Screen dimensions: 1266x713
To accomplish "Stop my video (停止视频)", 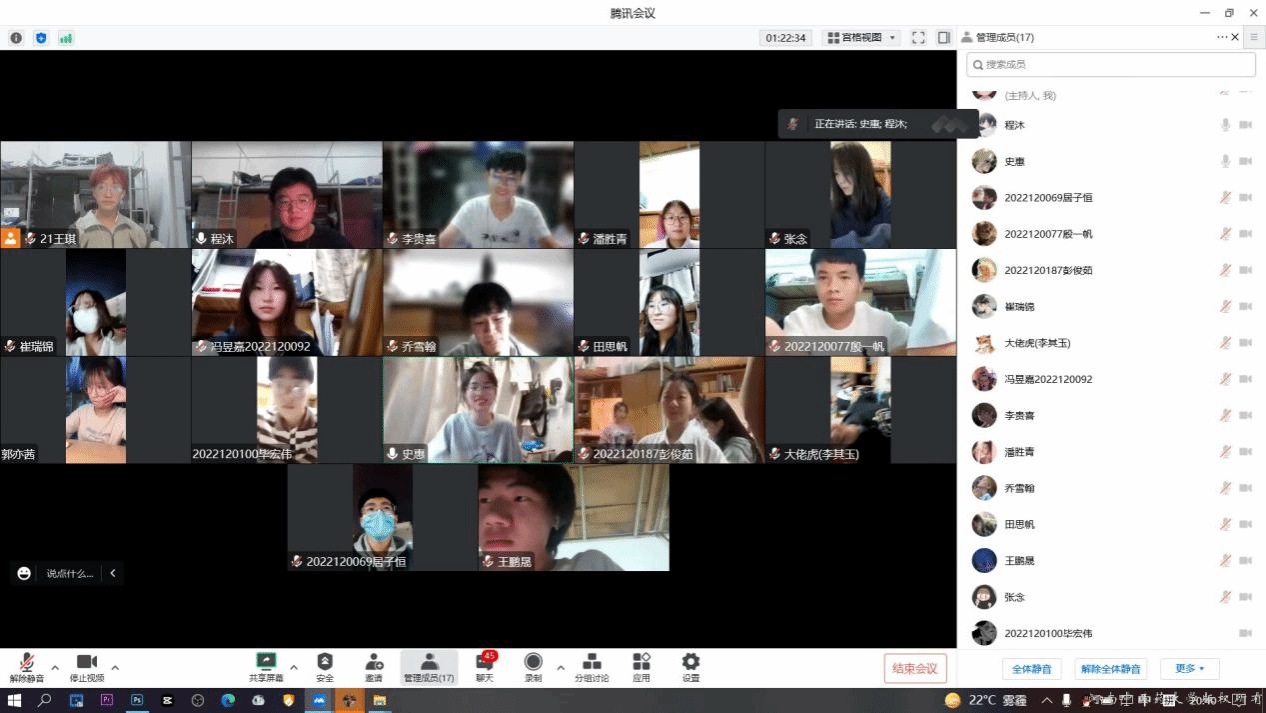I will point(87,667).
